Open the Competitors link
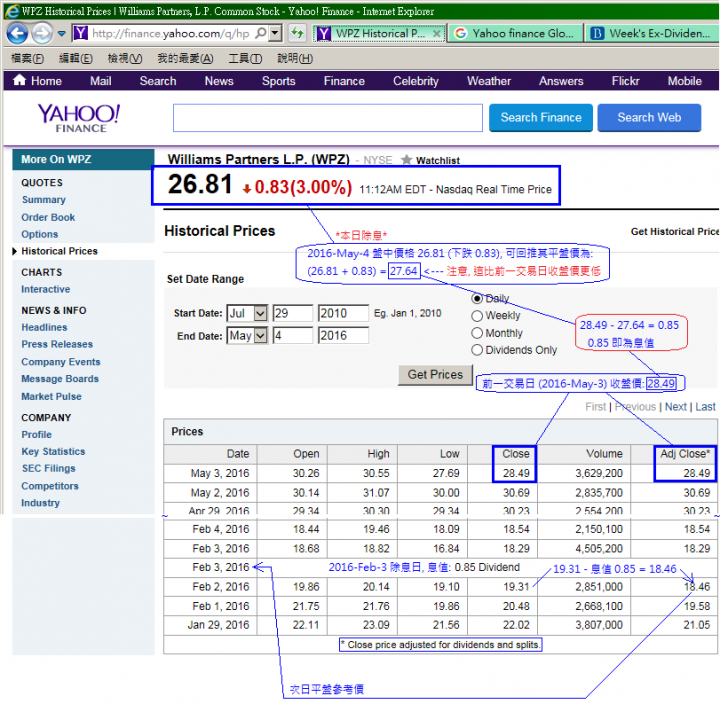 pos(50,486)
